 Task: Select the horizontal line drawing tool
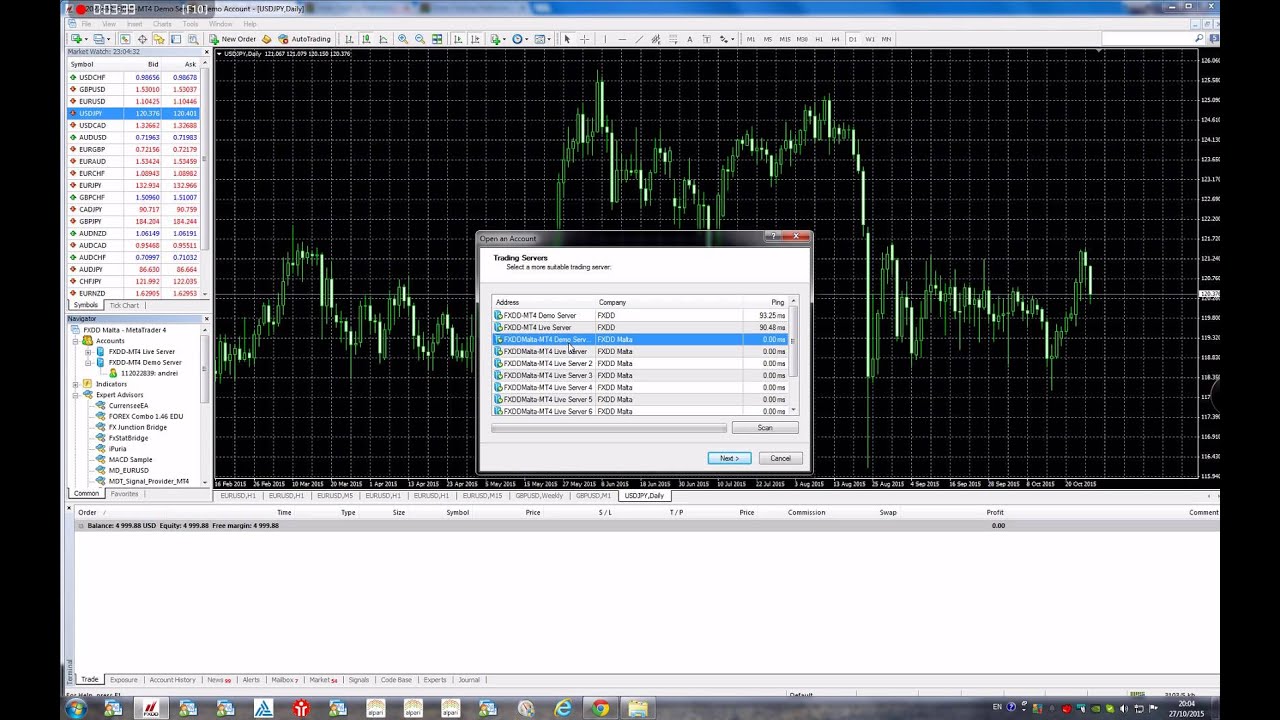point(622,39)
